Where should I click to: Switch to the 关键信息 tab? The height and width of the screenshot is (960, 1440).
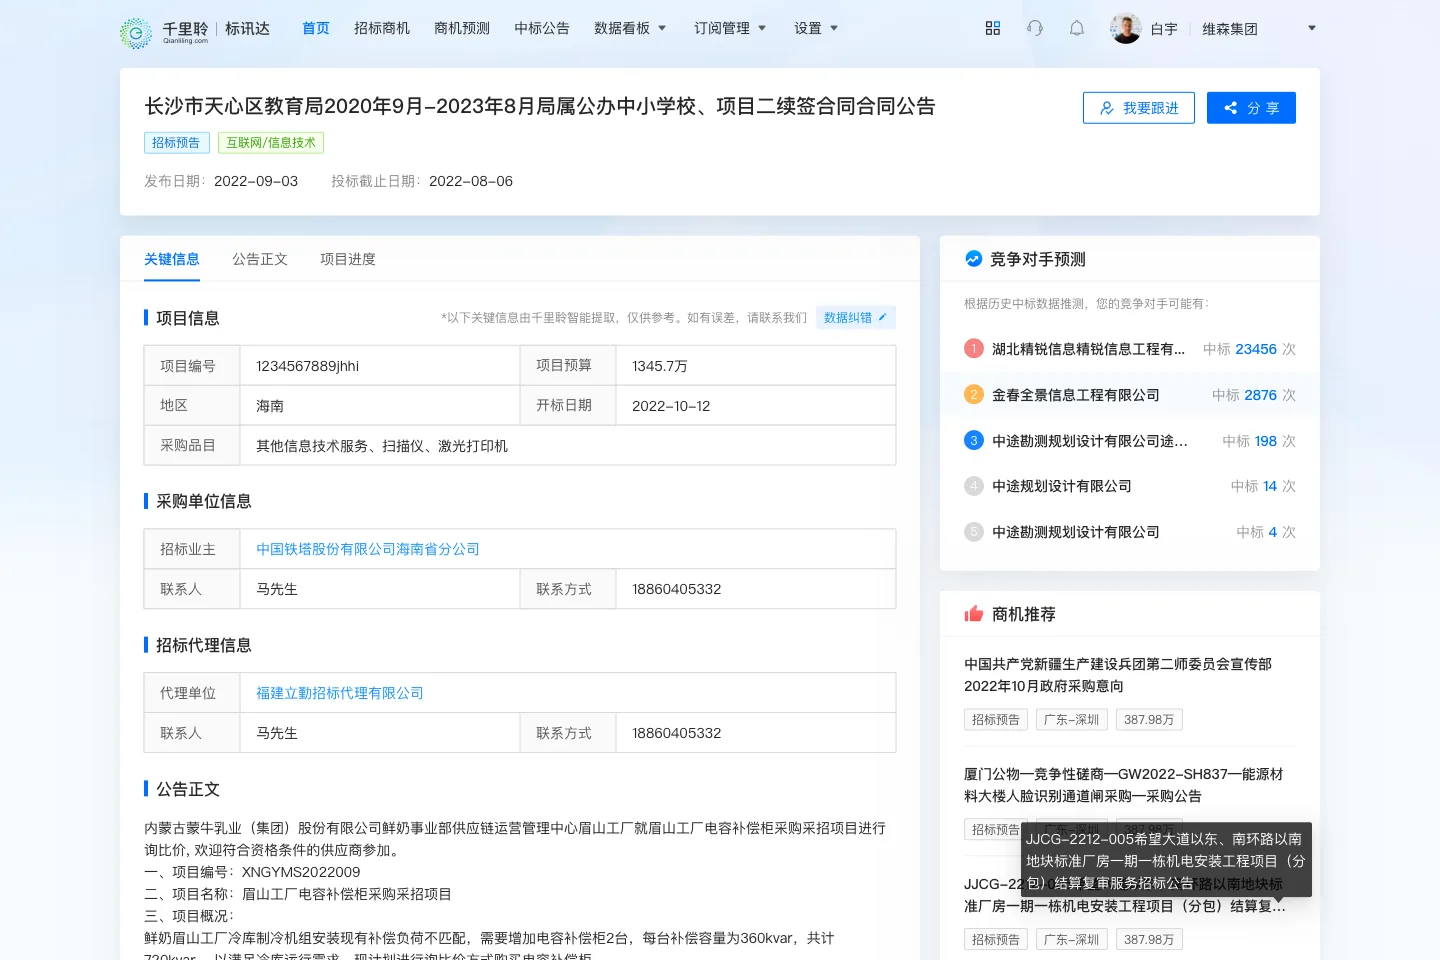[x=172, y=259]
